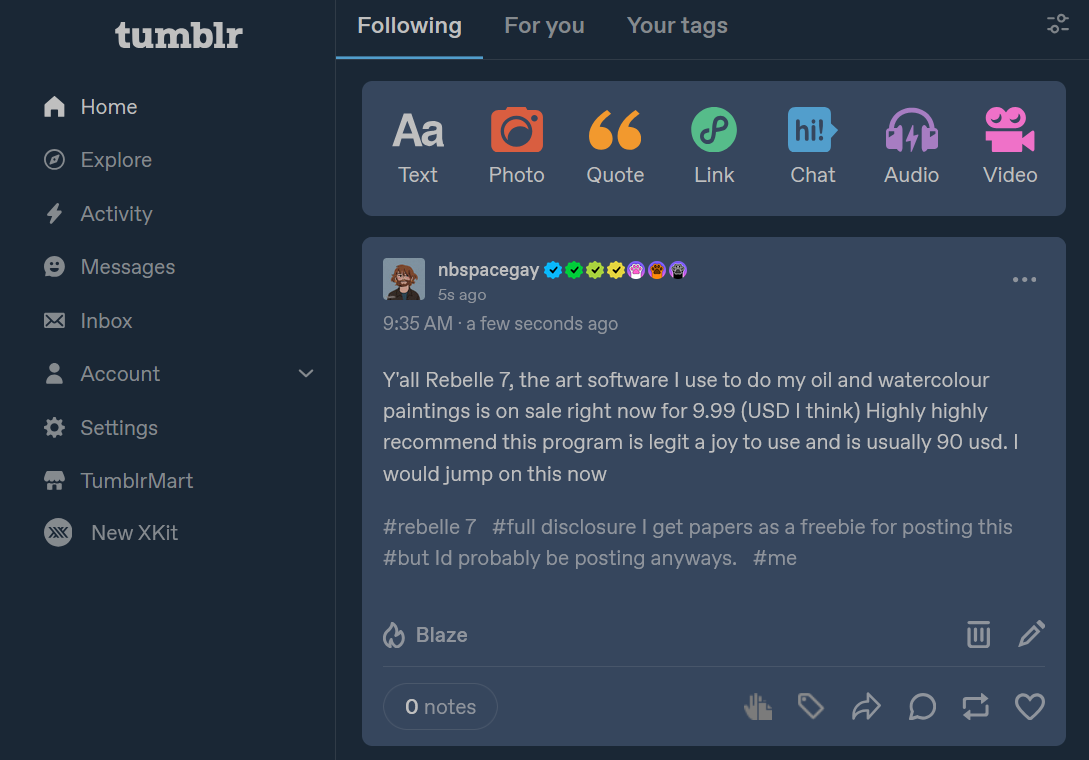1089x760 pixels.
Task: Switch to the Your tags tab
Action: click(676, 26)
